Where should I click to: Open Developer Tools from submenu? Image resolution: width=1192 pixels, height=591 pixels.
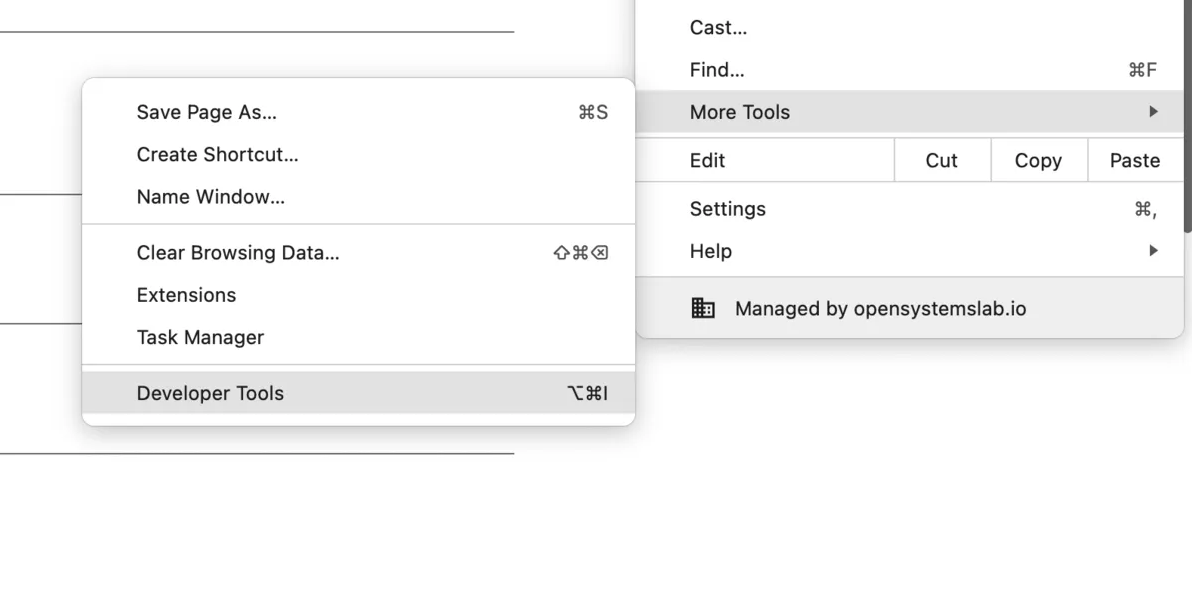[x=358, y=393]
